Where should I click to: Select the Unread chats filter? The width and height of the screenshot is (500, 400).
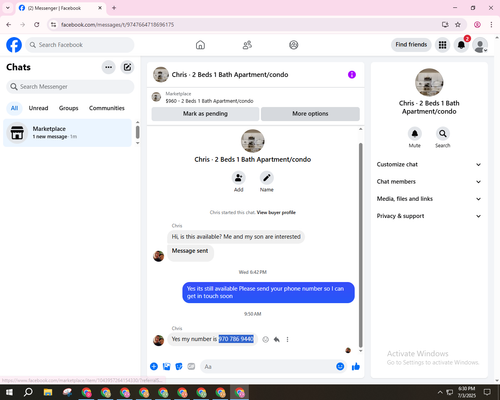[x=38, y=108]
